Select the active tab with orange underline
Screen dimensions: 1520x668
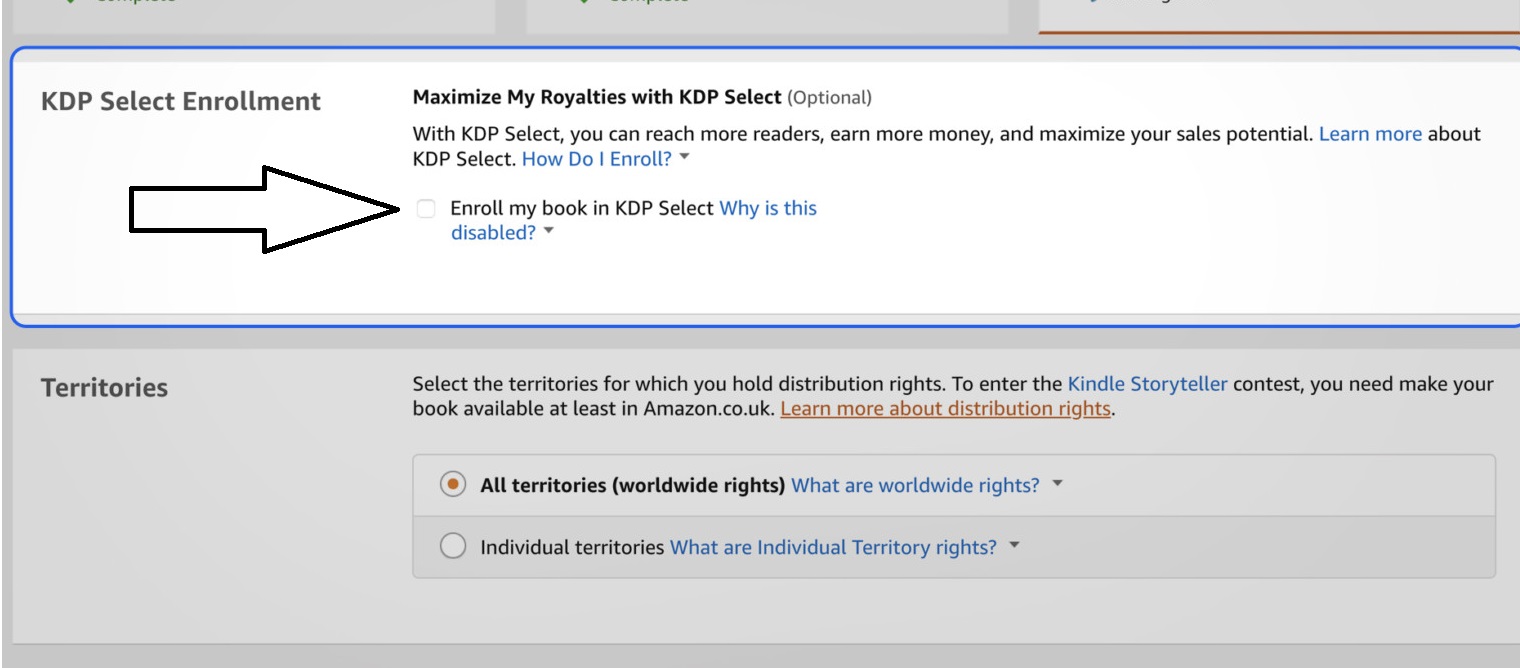[1279, 16]
